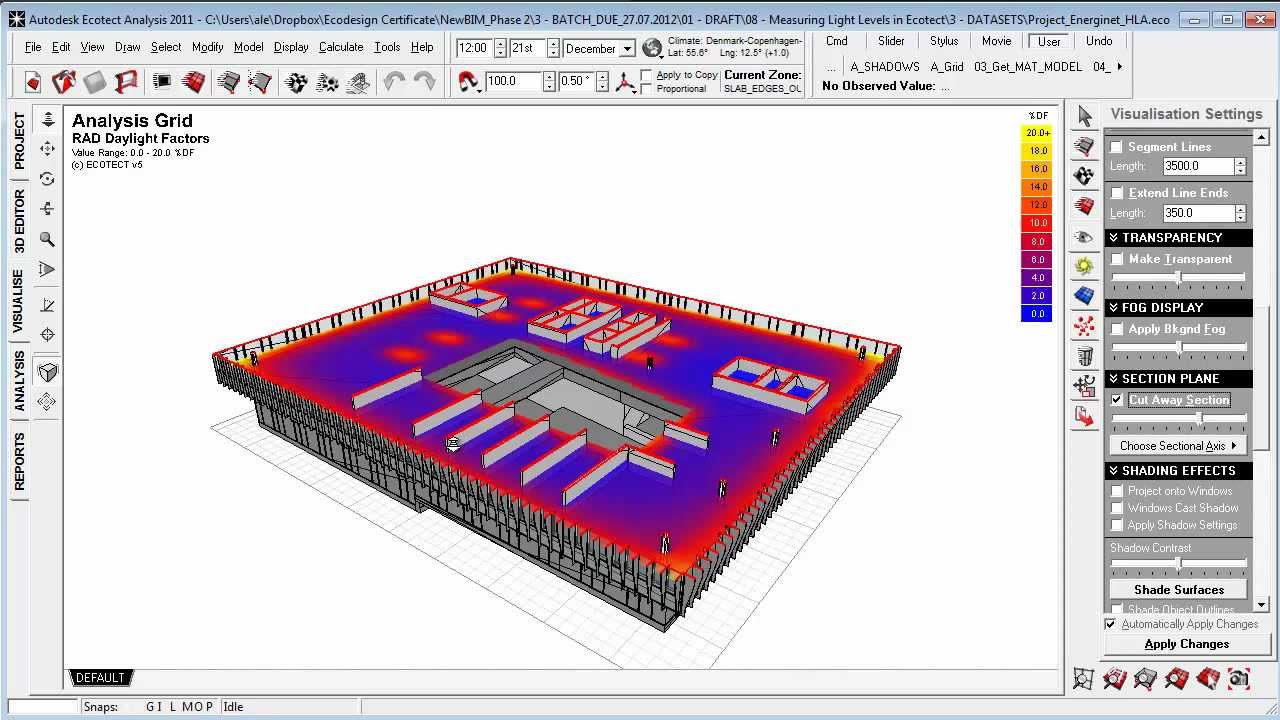Click the Slider button in top panel
1280x720 pixels.
coord(891,41)
